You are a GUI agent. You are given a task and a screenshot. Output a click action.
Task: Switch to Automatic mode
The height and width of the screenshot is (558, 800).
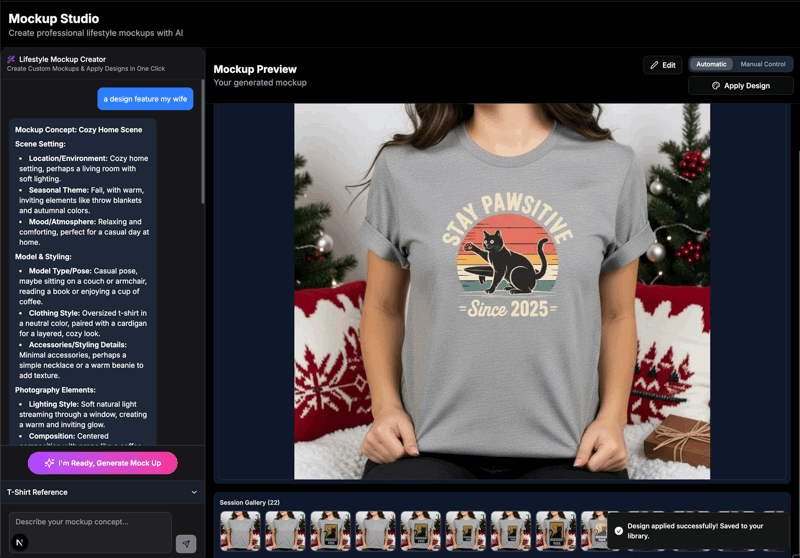[x=711, y=64]
